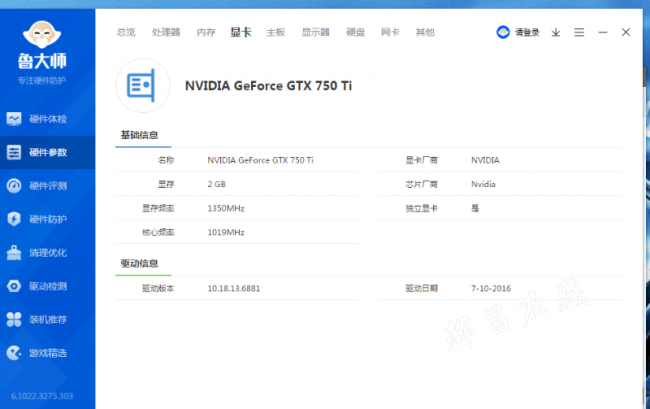The width and height of the screenshot is (650, 409).
Task: Click the 芯片厂商 value Nvidia
Action: point(483,184)
